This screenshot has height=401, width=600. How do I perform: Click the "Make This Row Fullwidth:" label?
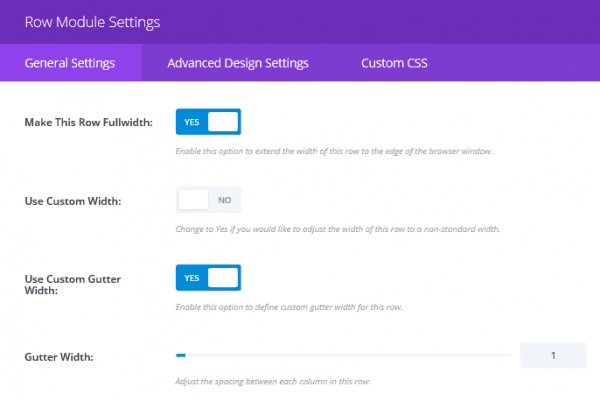click(x=88, y=122)
